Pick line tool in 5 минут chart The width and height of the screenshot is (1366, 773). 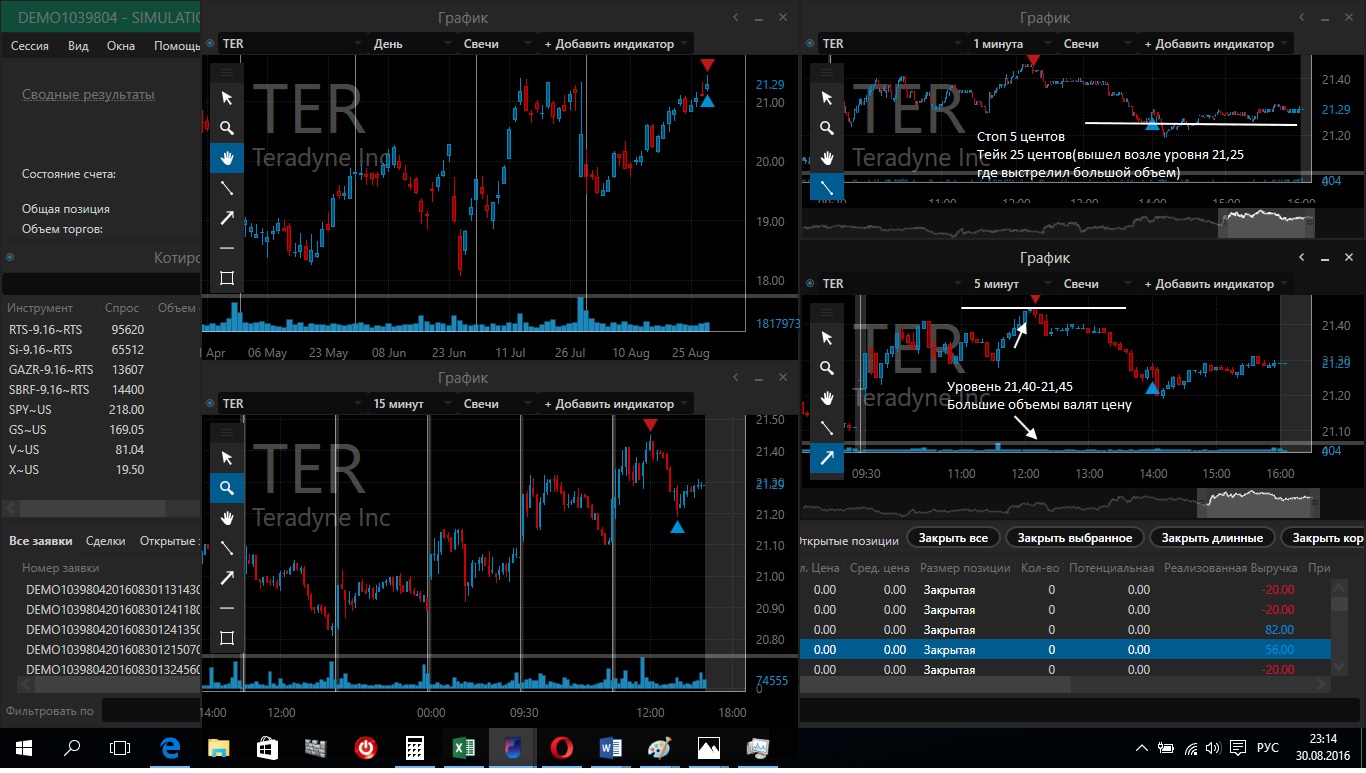point(827,428)
